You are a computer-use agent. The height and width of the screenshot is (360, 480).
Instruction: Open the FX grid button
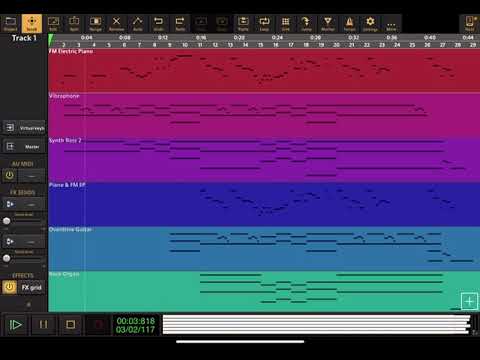point(32,287)
